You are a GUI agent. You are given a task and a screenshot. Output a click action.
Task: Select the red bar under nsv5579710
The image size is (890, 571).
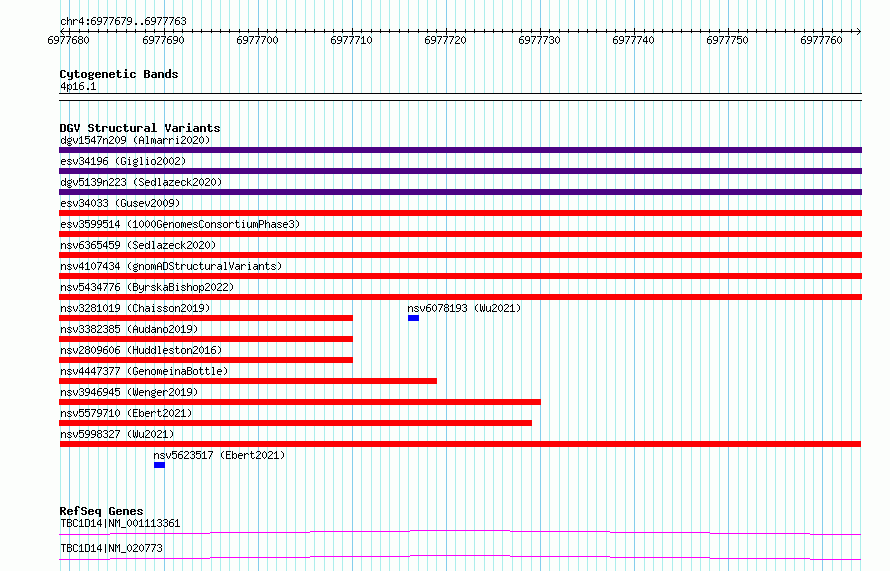click(x=296, y=423)
